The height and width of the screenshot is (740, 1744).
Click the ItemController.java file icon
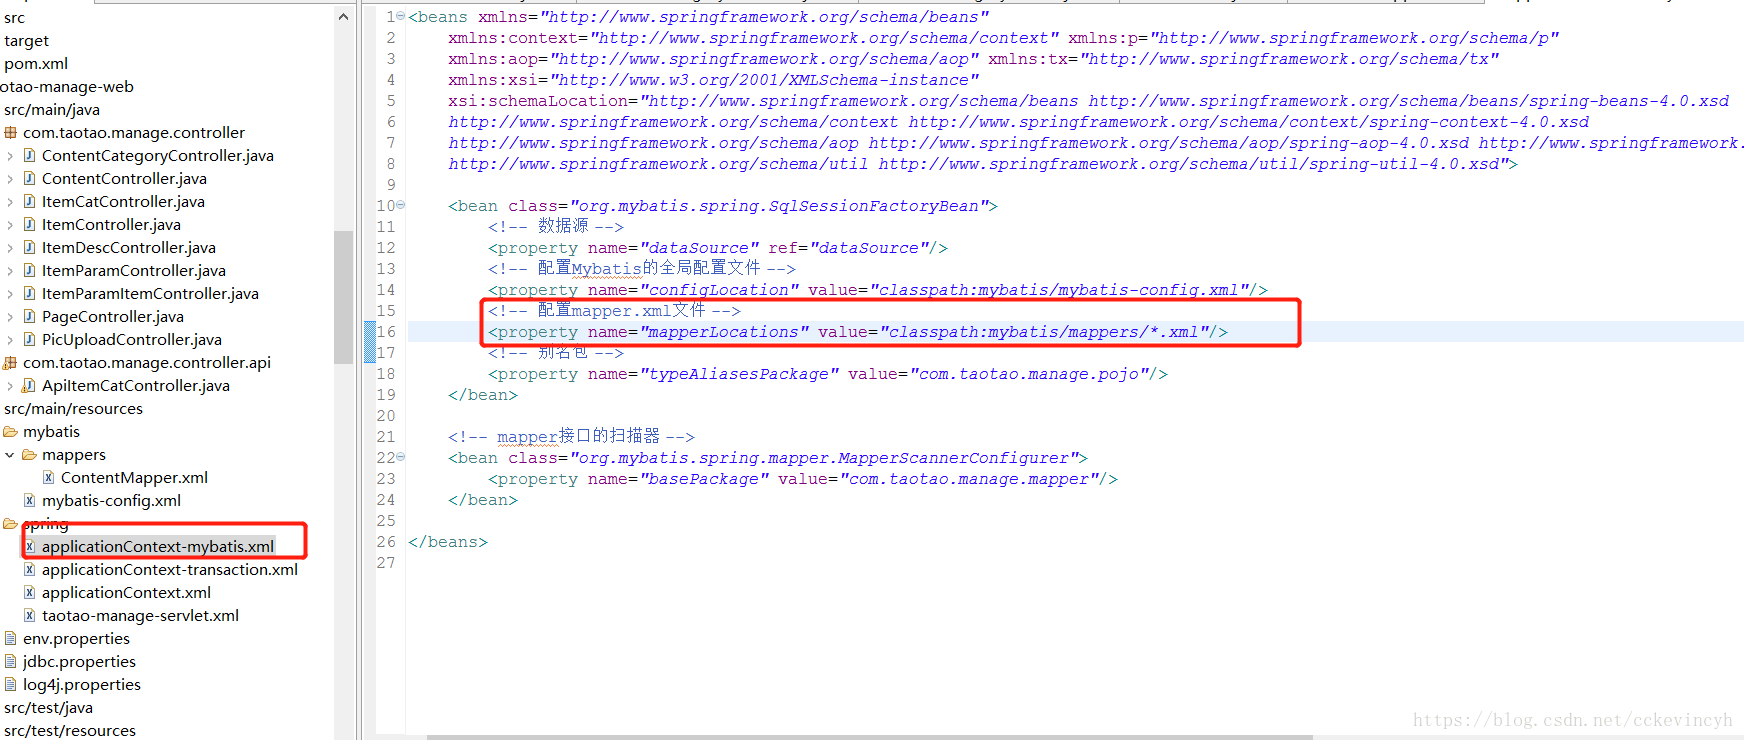click(30, 224)
